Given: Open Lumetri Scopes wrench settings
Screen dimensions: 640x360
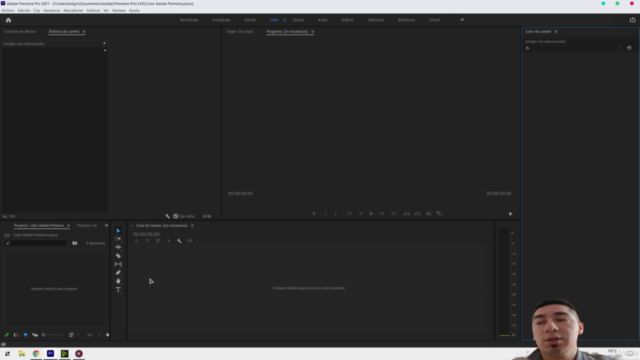Looking at the screenshot, I should click(167, 216).
